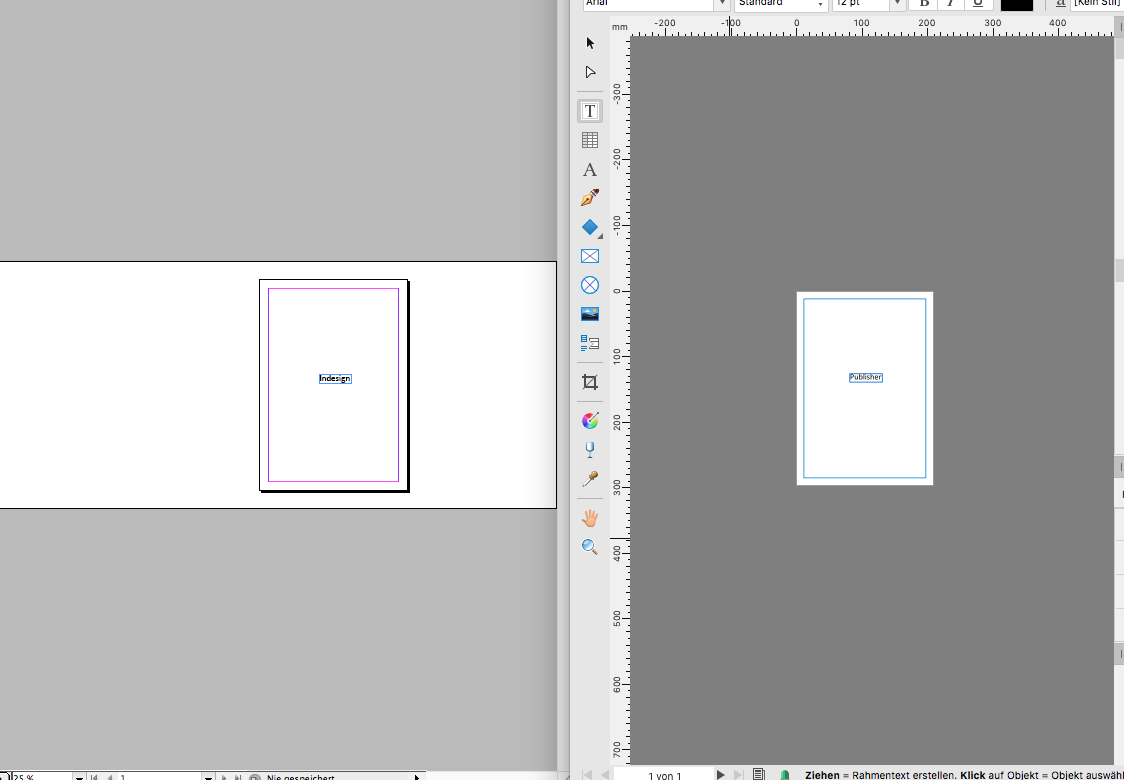Toggle Bold formatting in Publisher
Viewport: 1124px width, 780px height.
pos(924,4)
